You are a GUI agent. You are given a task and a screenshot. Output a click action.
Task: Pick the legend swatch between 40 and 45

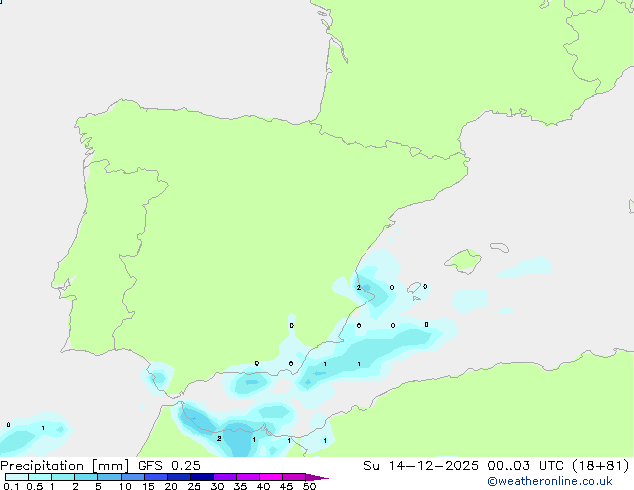(271, 477)
